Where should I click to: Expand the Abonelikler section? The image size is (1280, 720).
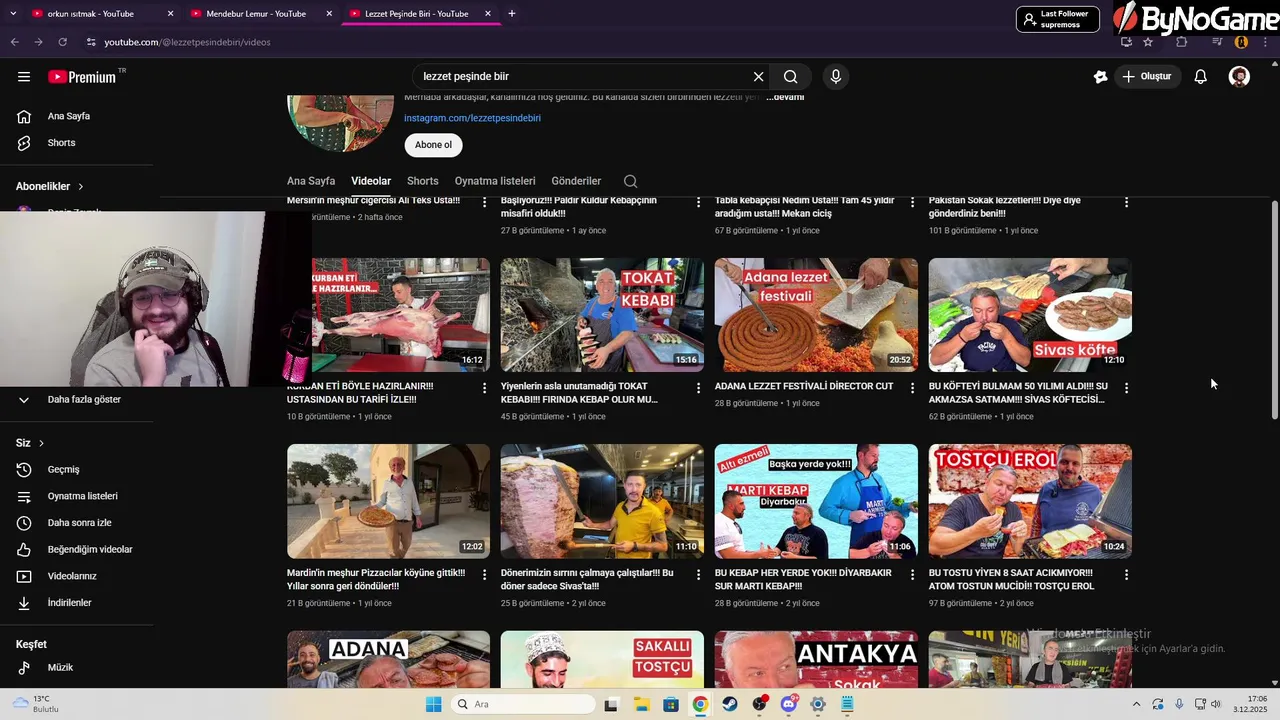tap(50, 186)
